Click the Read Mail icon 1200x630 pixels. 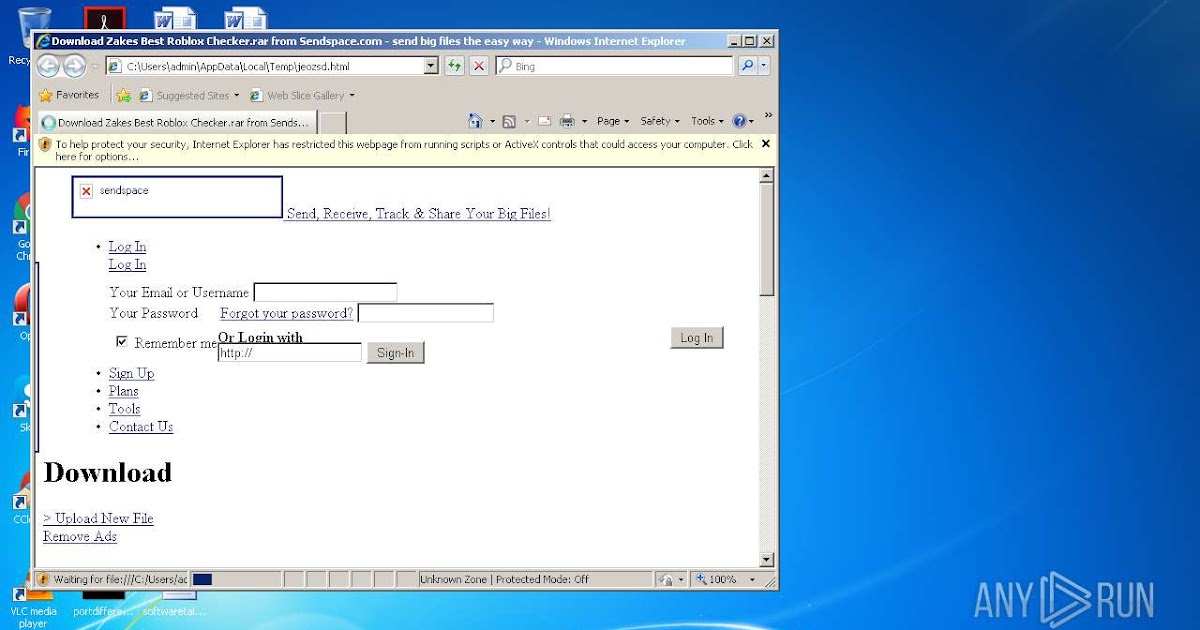click(544, 121)
